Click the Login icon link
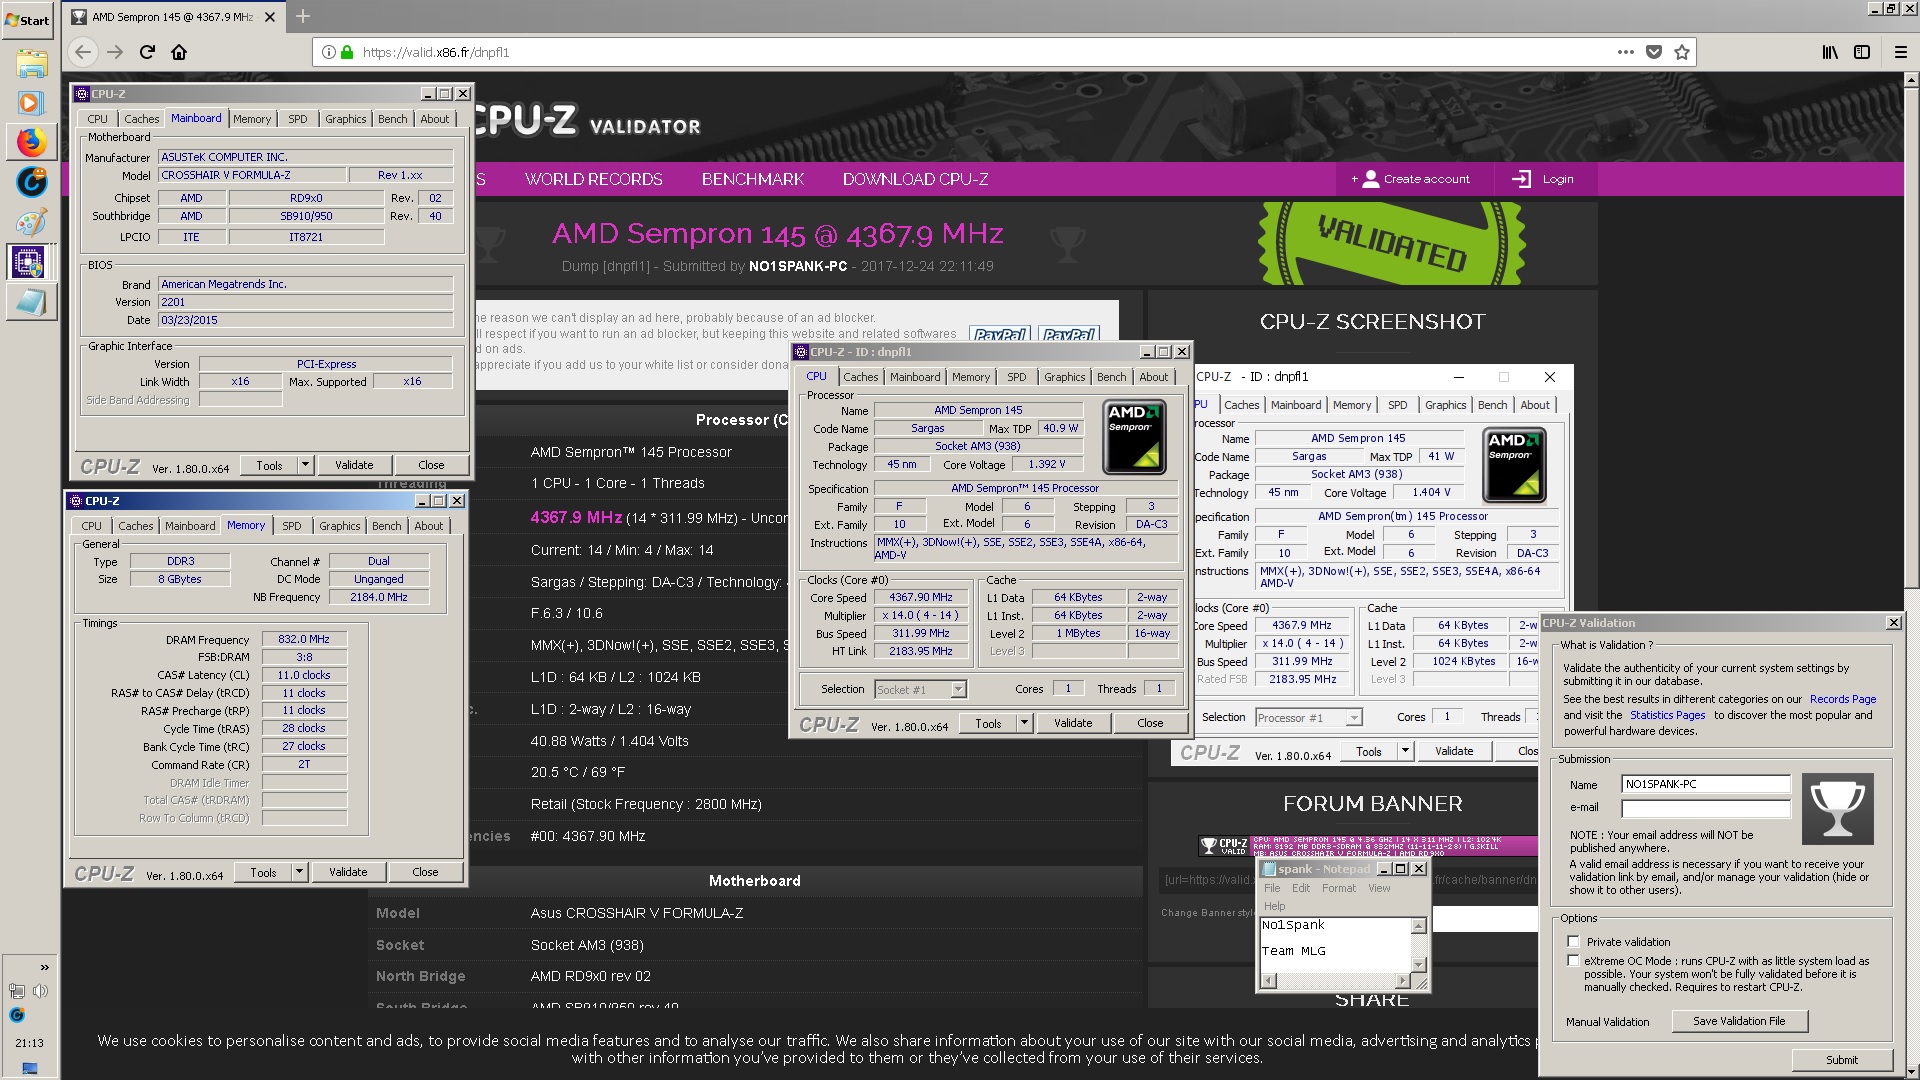Screen dimensions: 1920x1080 (1521, 179)
